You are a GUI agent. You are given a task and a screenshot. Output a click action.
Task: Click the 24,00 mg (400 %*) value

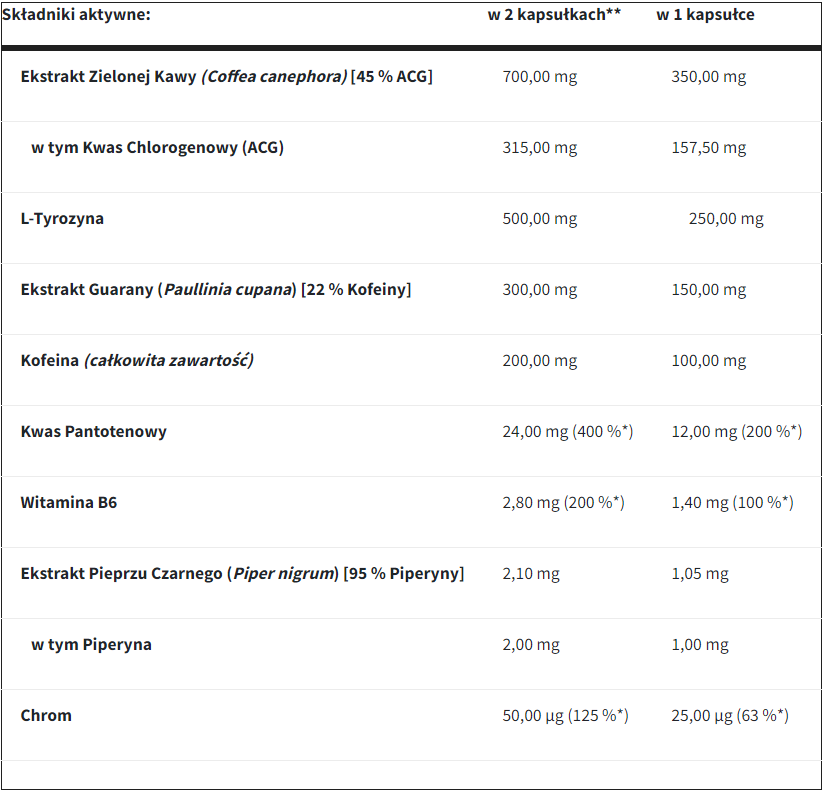(567, 432)
